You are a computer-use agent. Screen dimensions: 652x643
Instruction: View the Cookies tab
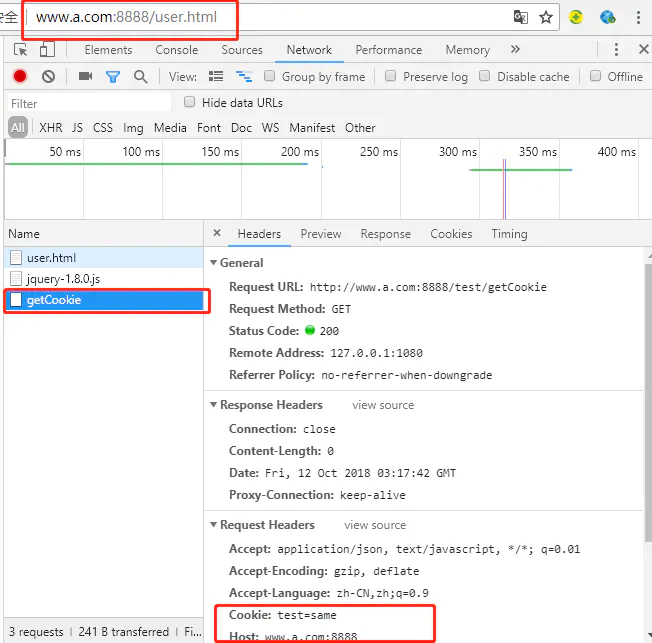451,234
